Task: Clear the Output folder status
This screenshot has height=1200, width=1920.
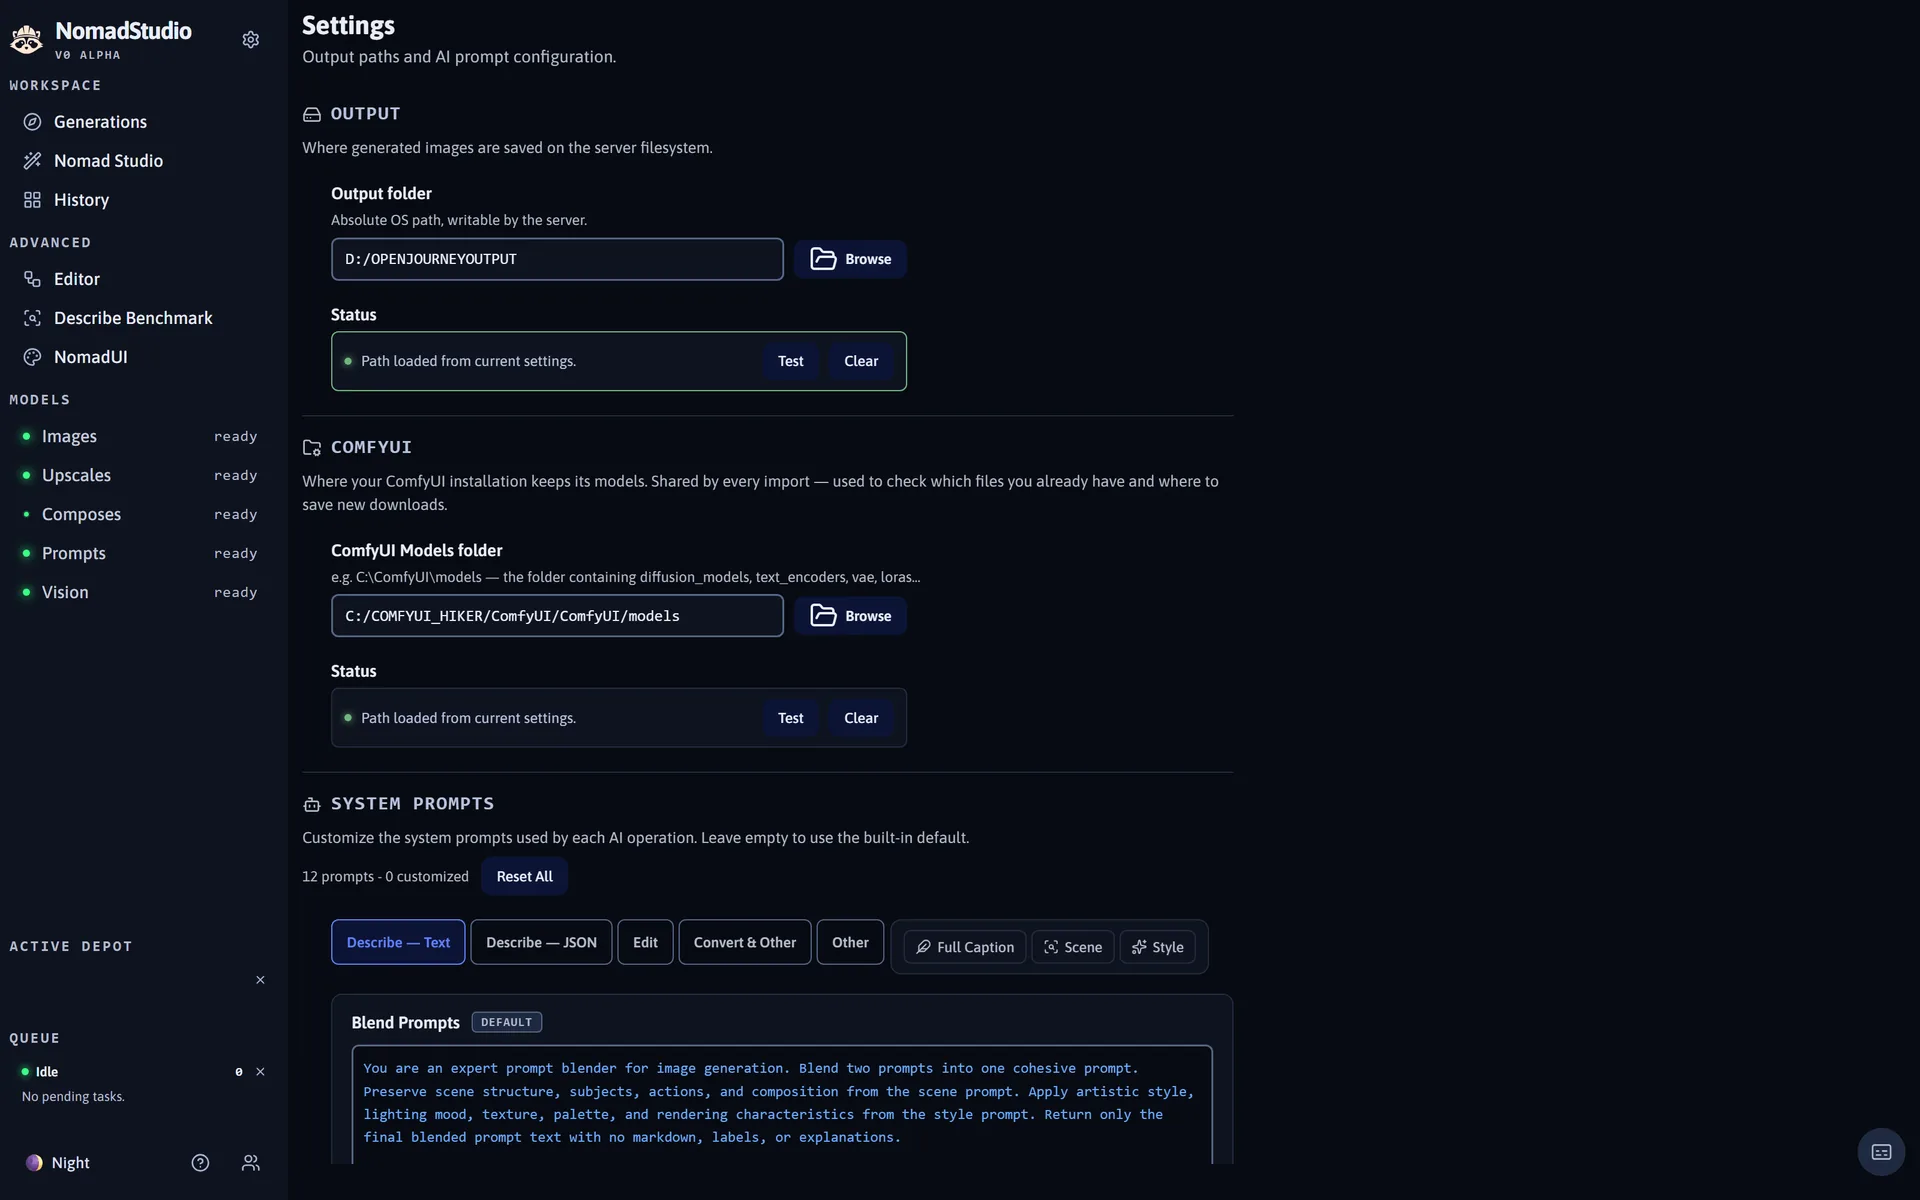Action: click(x=861, y=361)
